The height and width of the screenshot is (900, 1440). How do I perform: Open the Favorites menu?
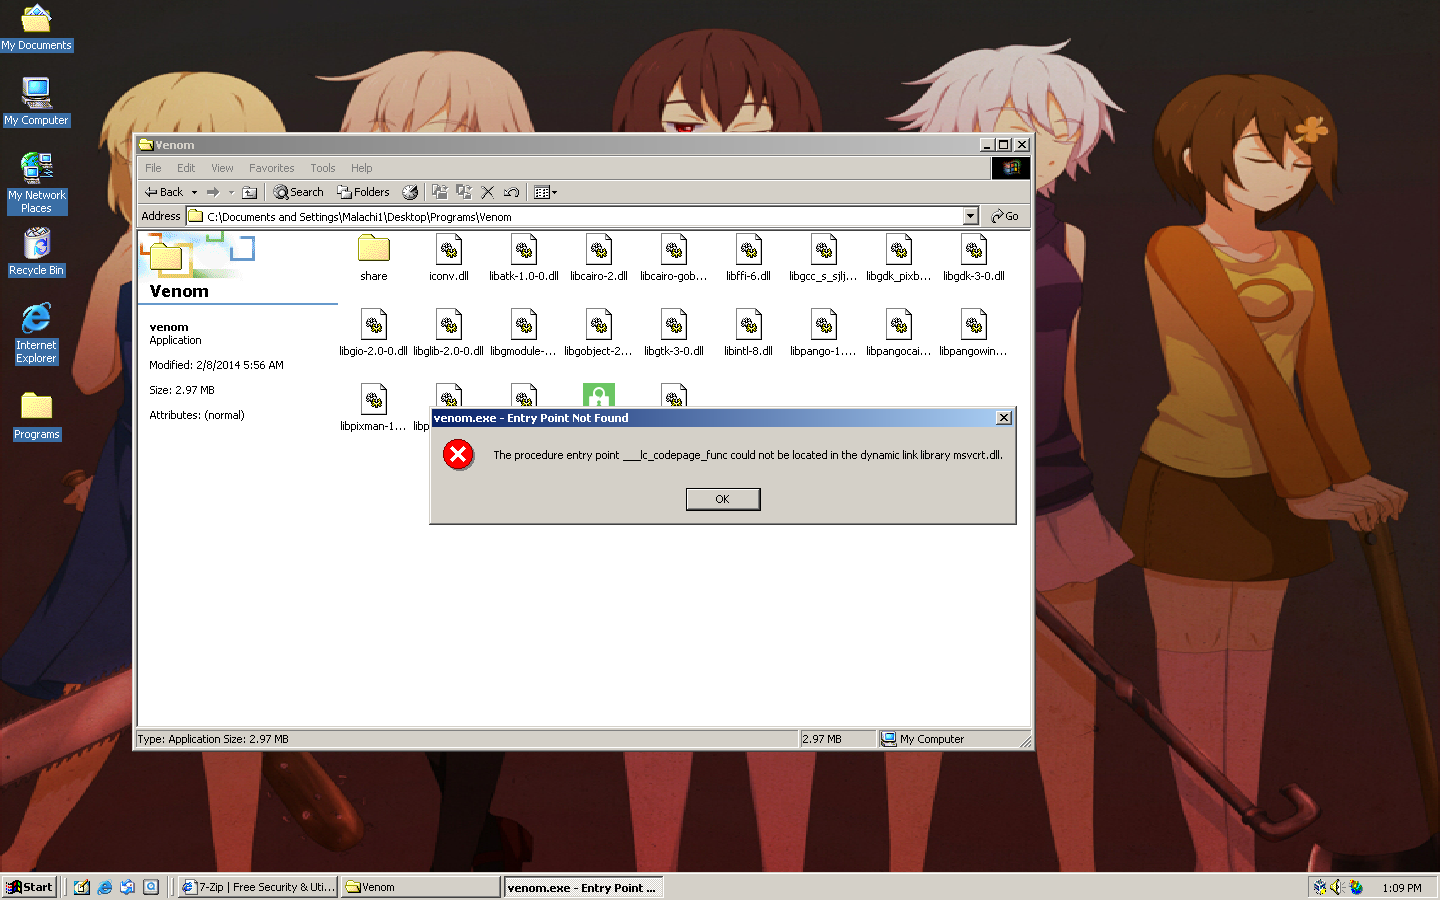pyautogui.click(x=271, y=168)
